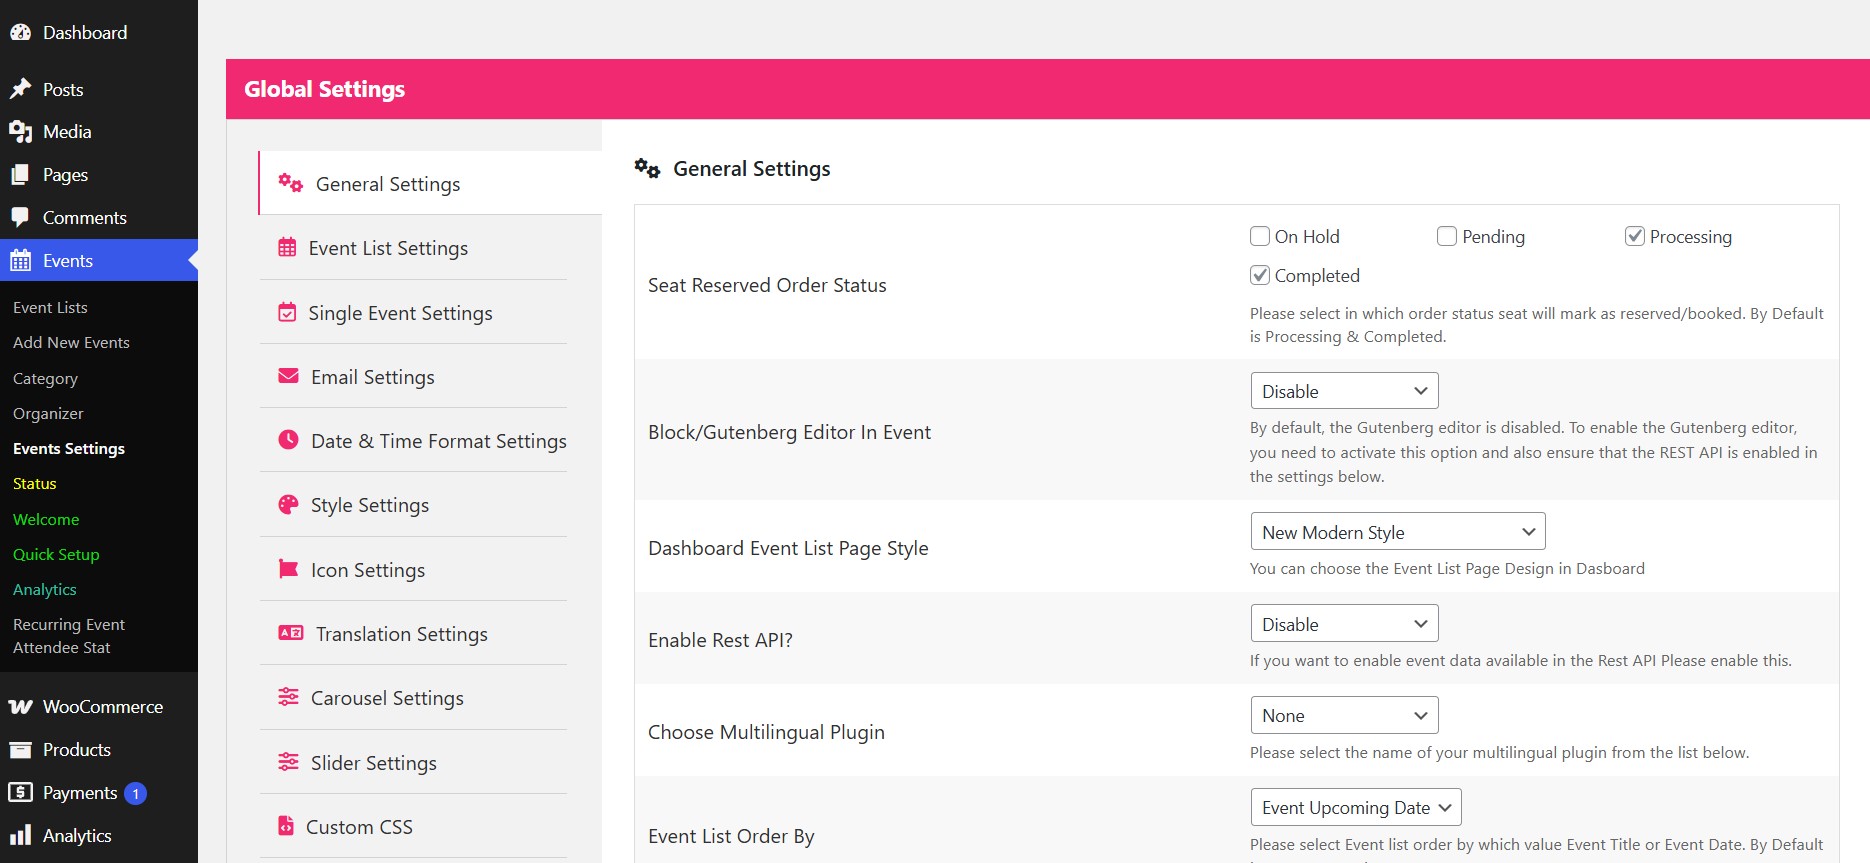Open Events submenu Analytics link
The width and height of the screenshot is (1870, 863).
point(45,589)
